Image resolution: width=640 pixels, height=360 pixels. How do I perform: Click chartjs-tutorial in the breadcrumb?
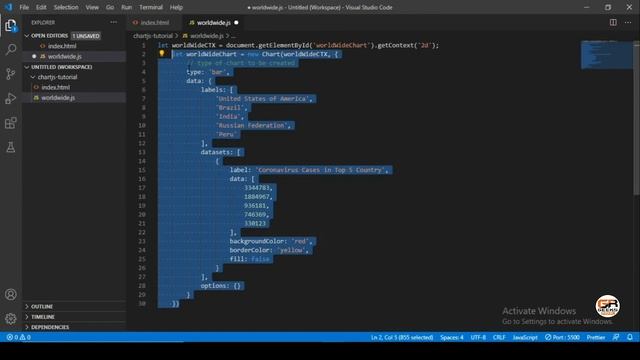click(x=152, y=36)
